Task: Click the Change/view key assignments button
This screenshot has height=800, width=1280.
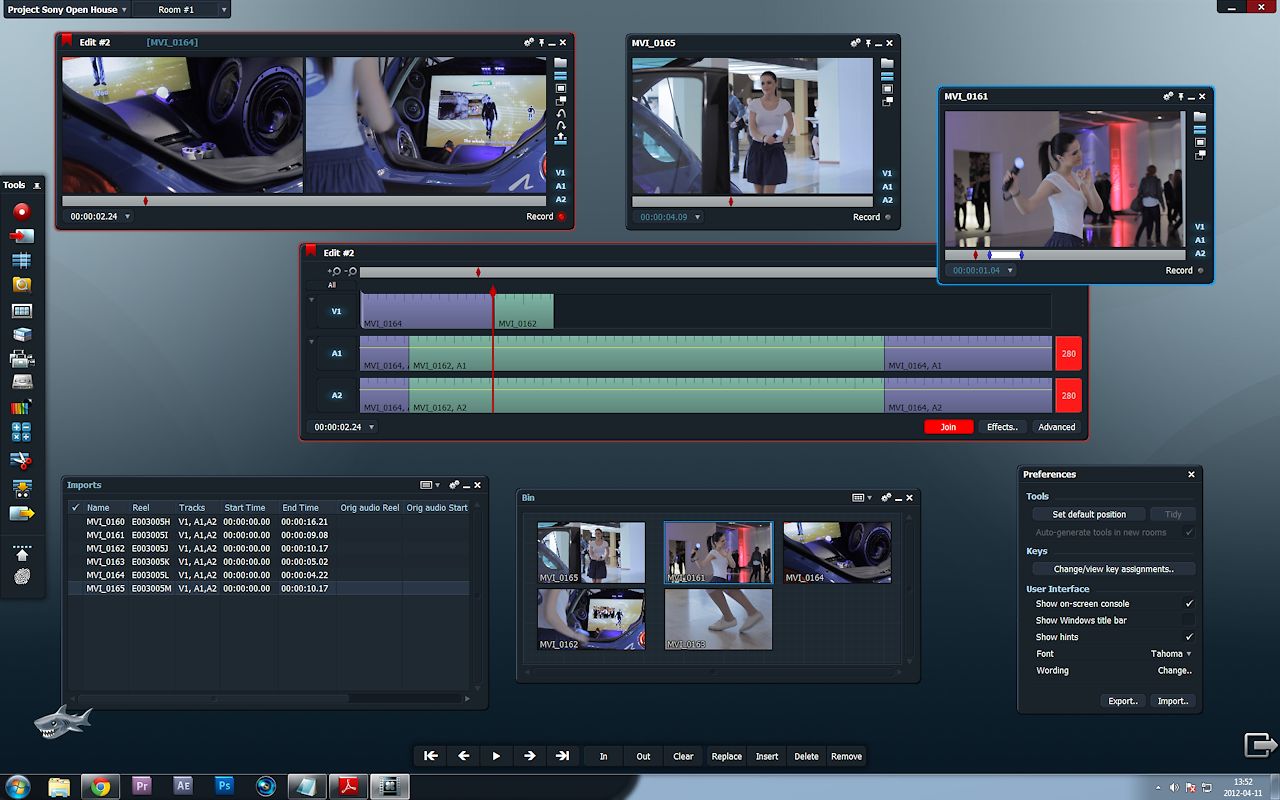Action: pyautogui.click(x=1112, y=569)
